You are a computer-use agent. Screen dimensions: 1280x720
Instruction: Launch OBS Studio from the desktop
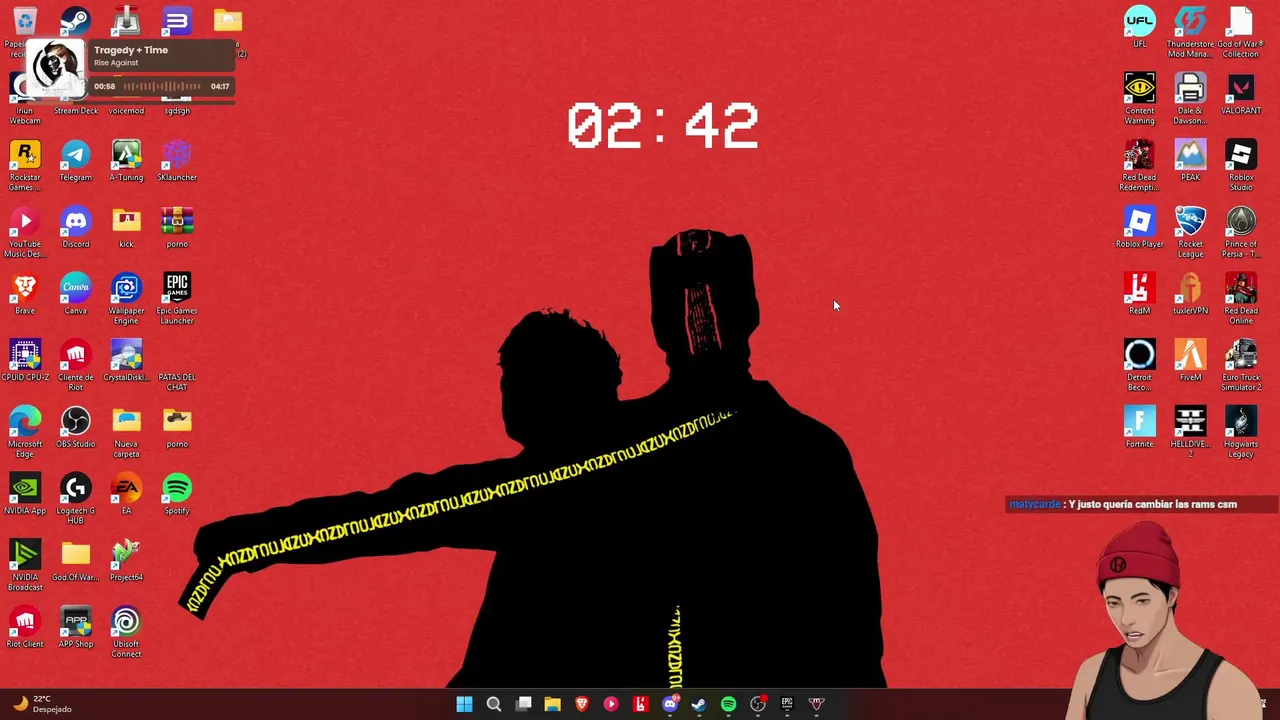75,428
